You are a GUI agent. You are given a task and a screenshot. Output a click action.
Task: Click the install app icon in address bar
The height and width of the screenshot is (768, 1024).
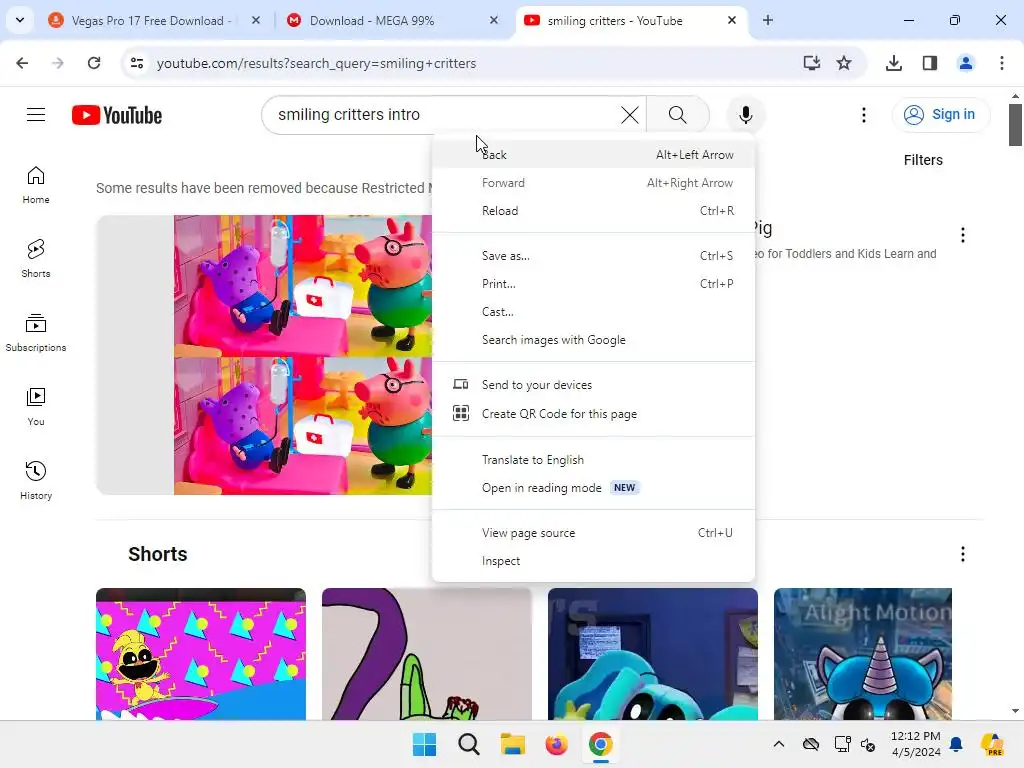(811, 63)
